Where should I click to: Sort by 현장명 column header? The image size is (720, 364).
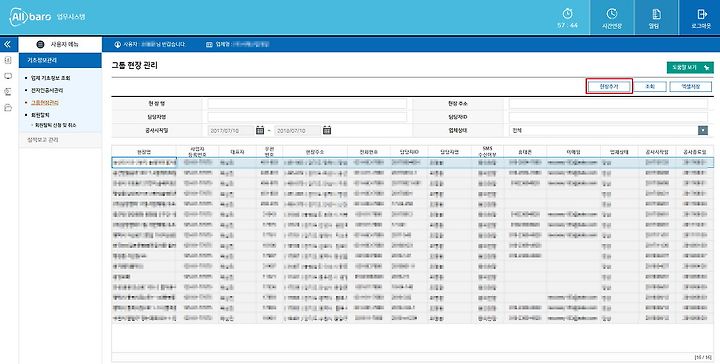[144, 151]
